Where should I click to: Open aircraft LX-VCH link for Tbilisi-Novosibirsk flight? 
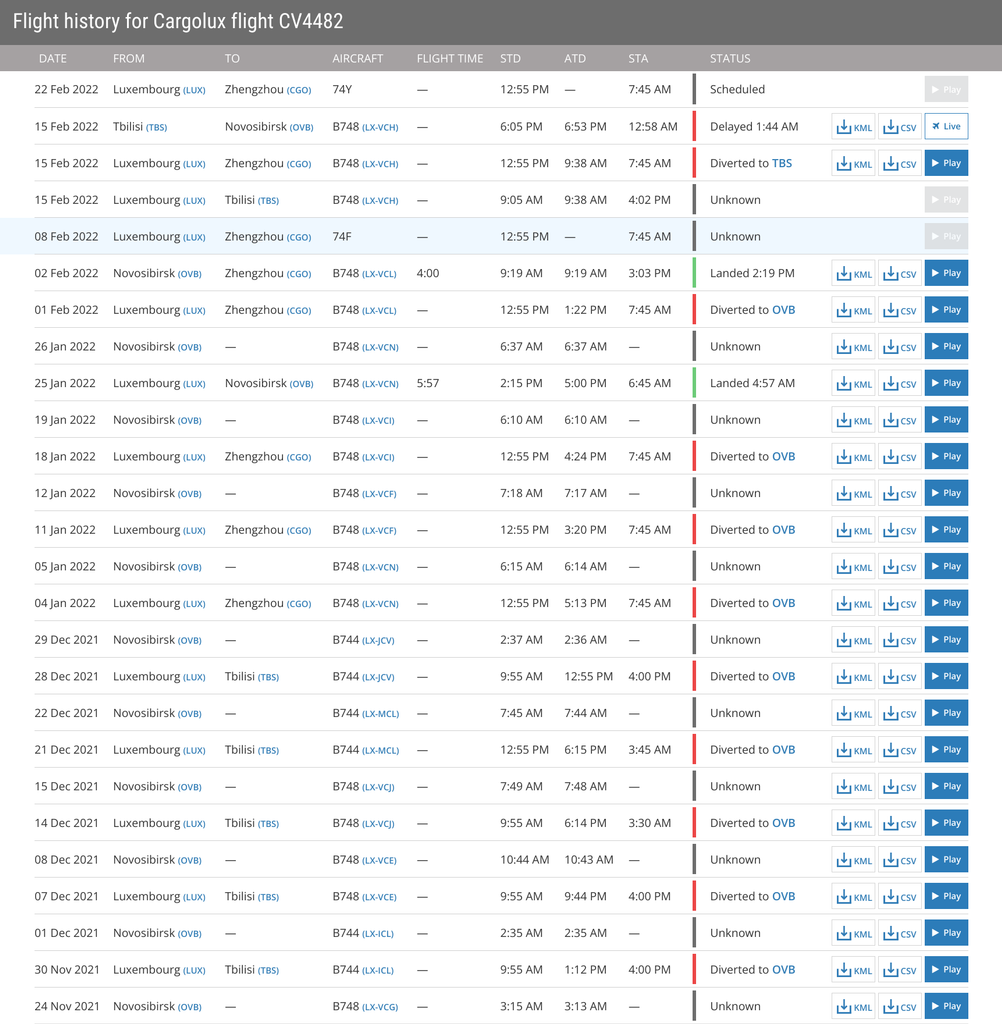coord(380,127)
